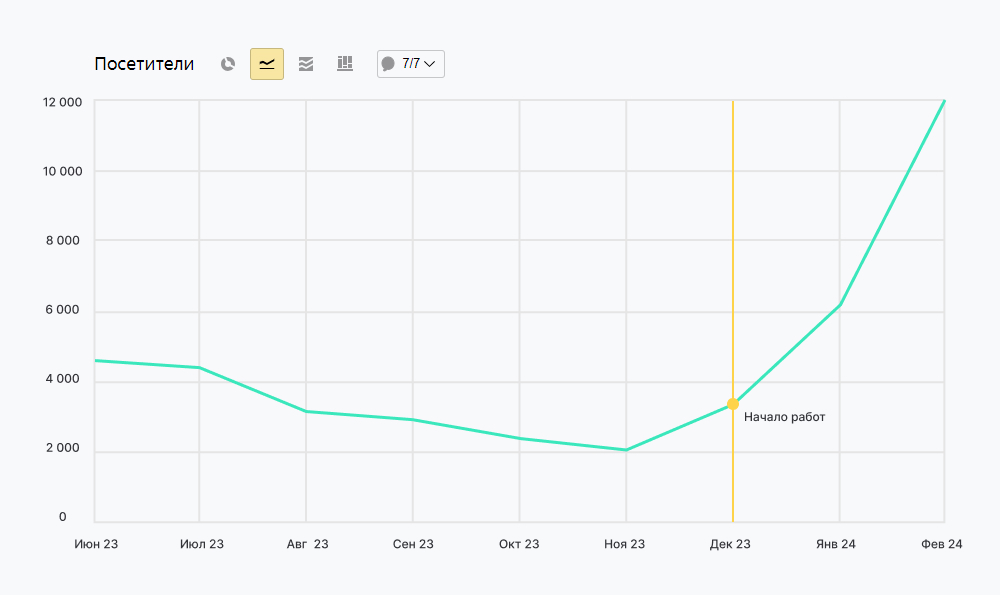Click the line point above Янв 24
The width and height of the screenshot is (1000, 595).
[x=840, y=305]
